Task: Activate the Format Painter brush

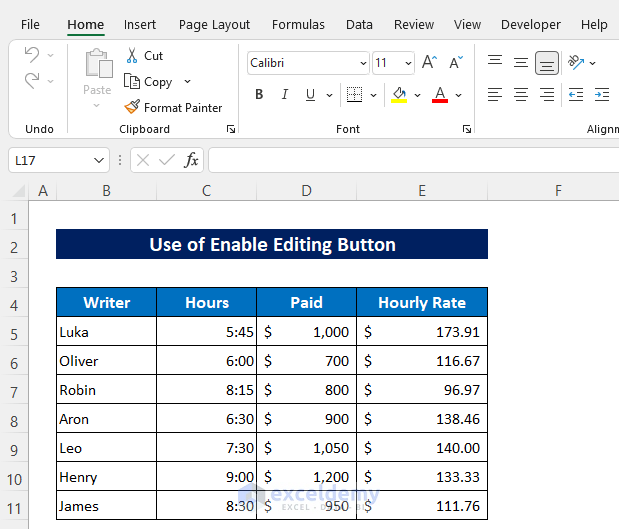Action: coord(132,107)
